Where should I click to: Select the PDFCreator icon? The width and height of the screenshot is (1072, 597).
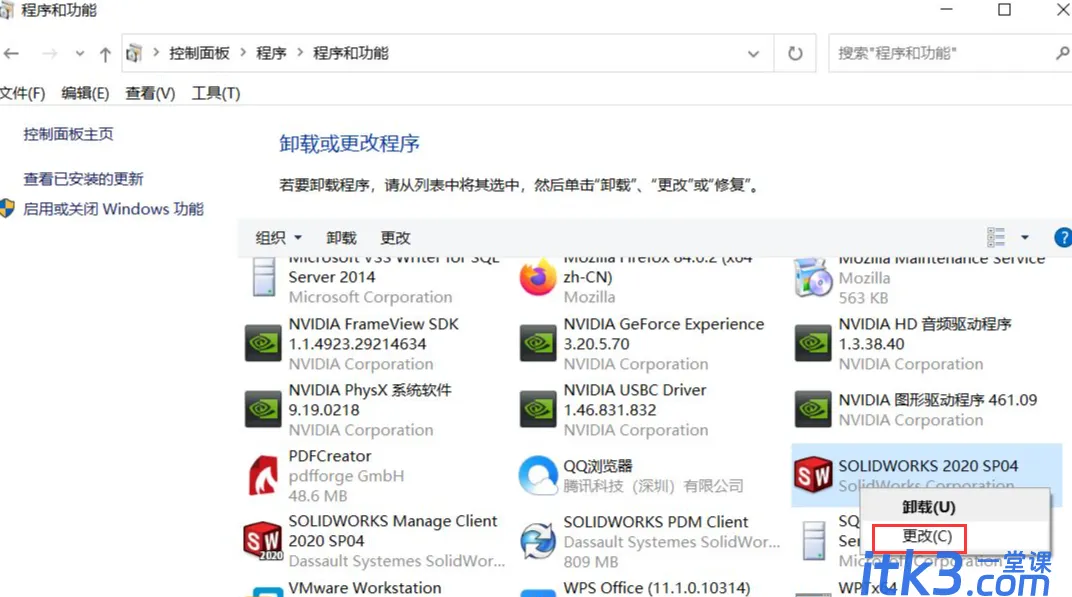point(263,475)
